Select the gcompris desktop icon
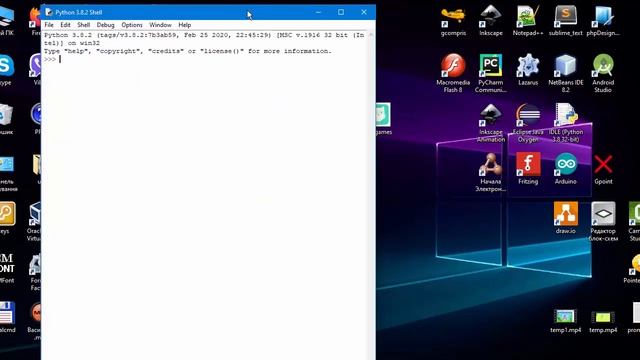640x360 pixels. coord(453,21)
